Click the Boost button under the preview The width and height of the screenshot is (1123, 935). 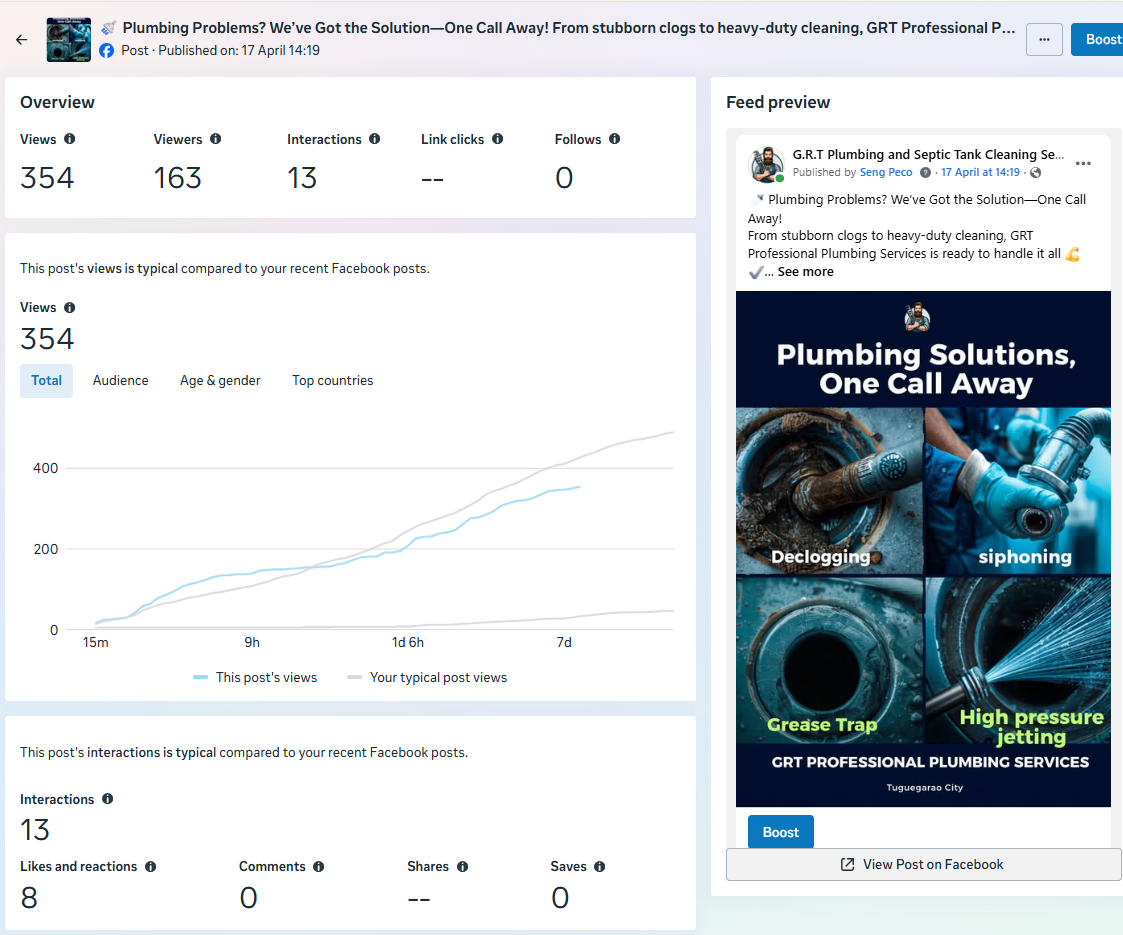pyautogui.click(x=781, y=832)
